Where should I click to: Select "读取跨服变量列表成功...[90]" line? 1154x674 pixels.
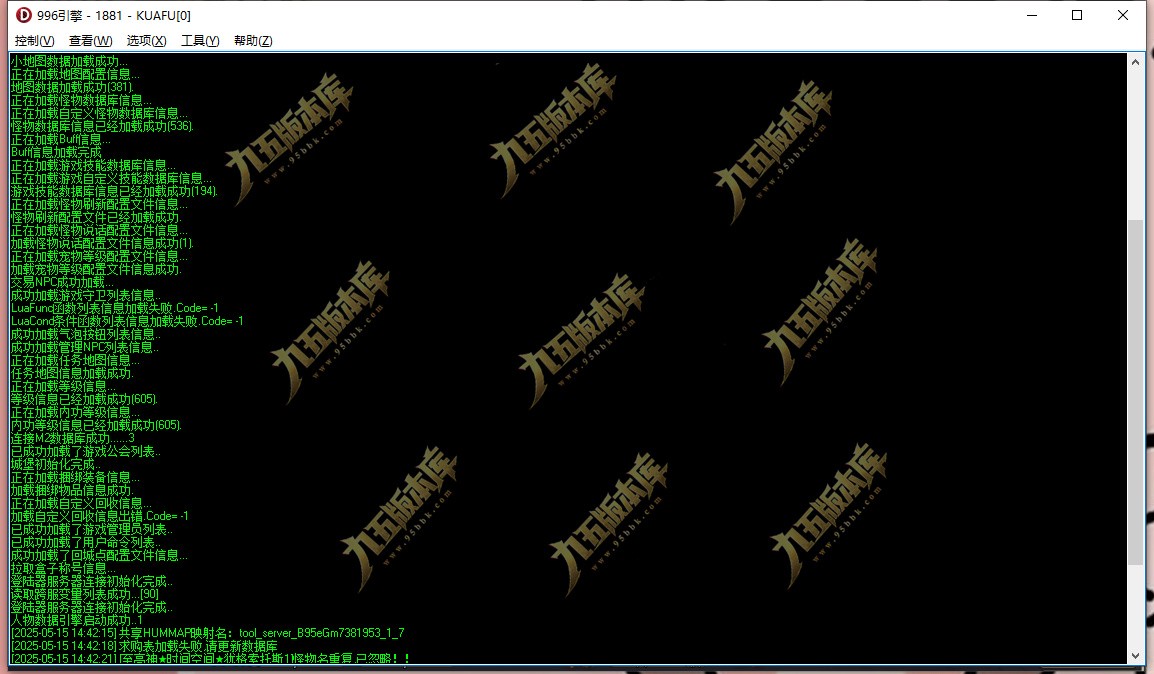coord(85,595)
